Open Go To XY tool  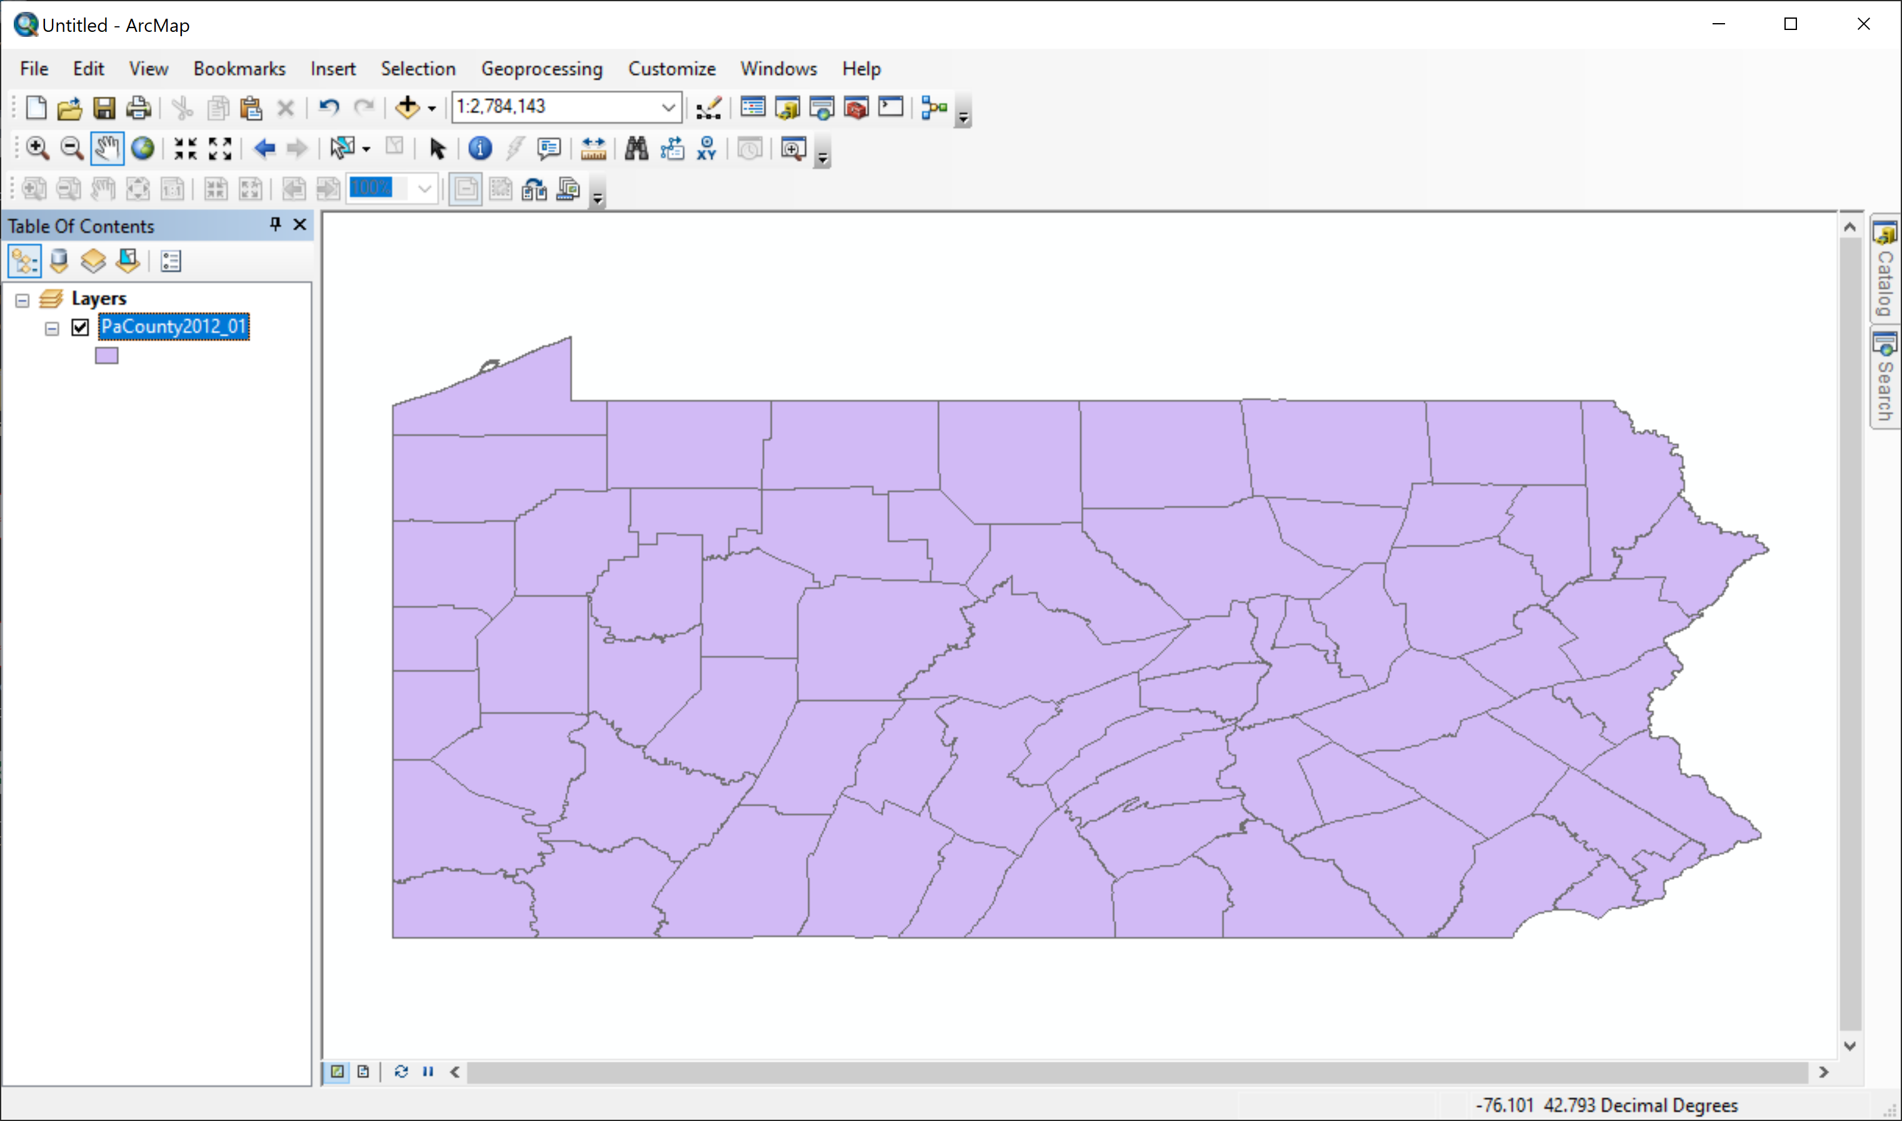706,149
